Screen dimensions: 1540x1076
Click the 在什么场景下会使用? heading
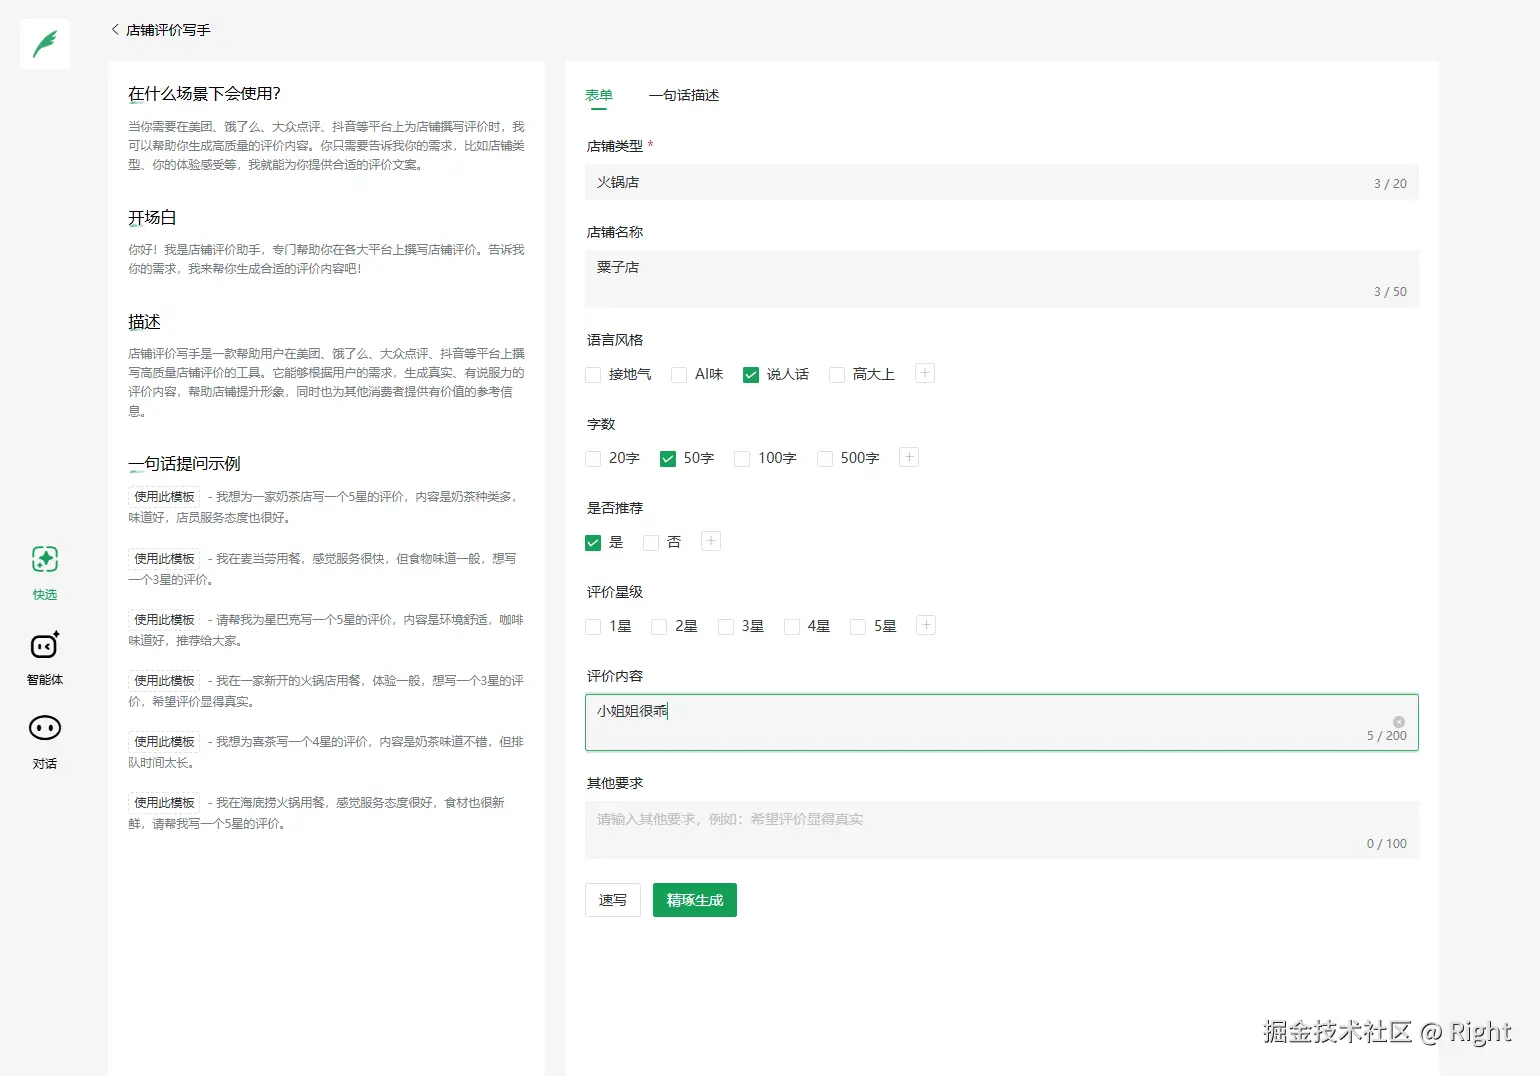point(204,93)
